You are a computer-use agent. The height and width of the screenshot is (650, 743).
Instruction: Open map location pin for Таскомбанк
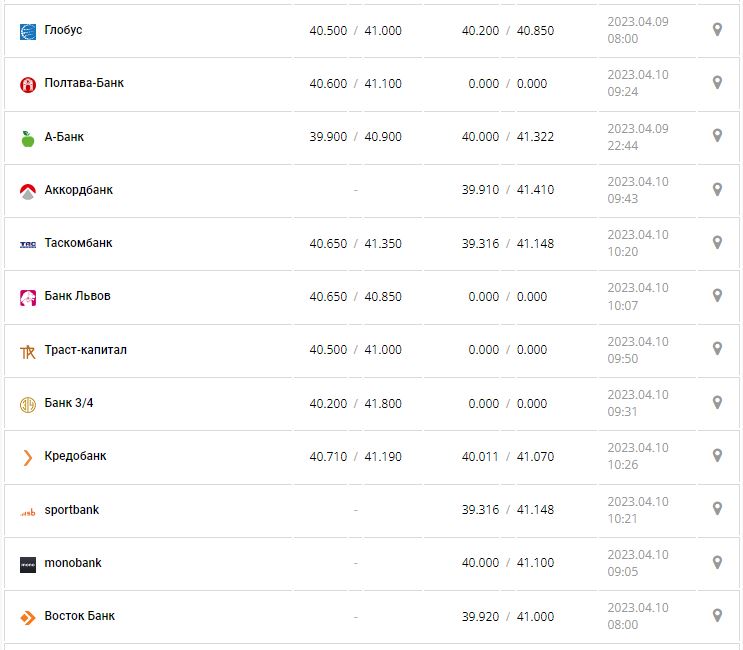(717, 243)
